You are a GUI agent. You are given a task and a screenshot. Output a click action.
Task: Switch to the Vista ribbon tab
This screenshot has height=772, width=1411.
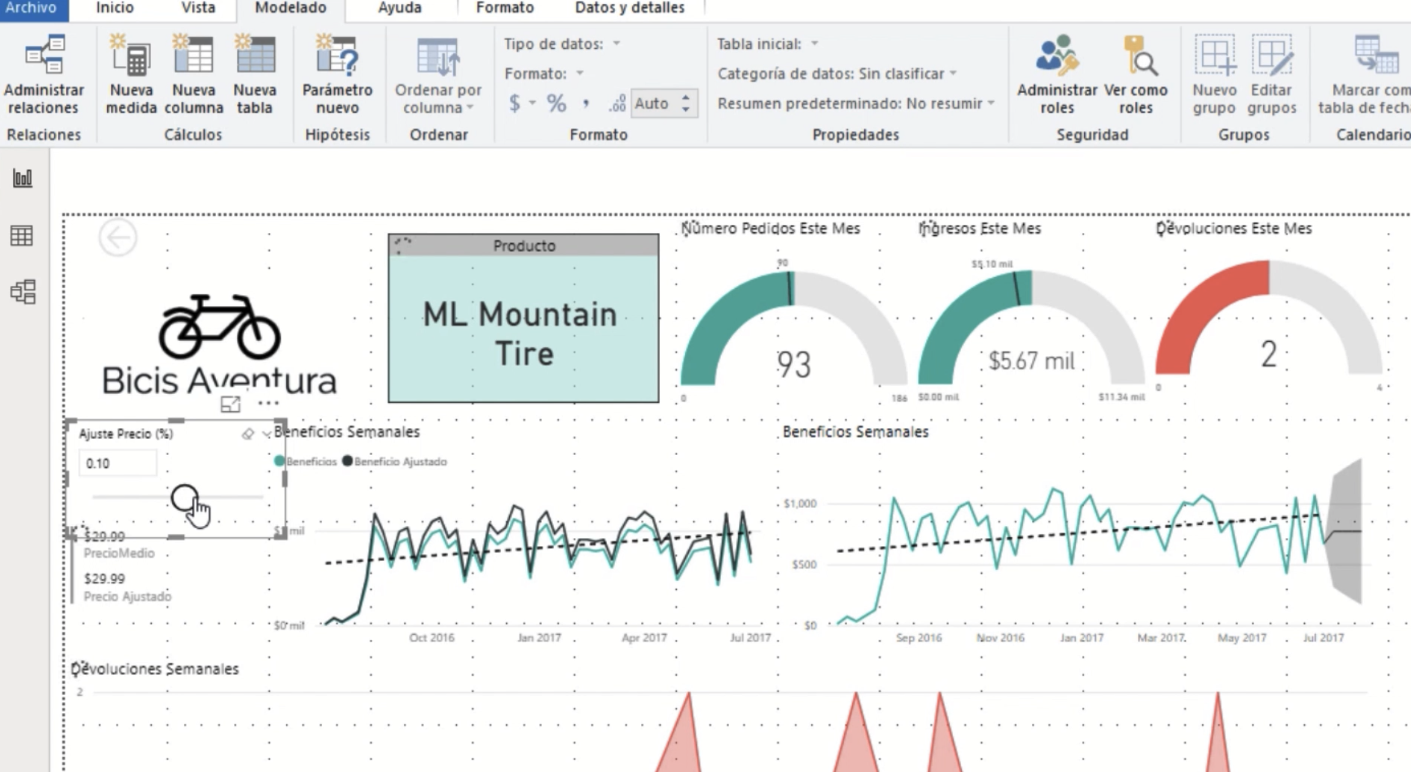196,8
